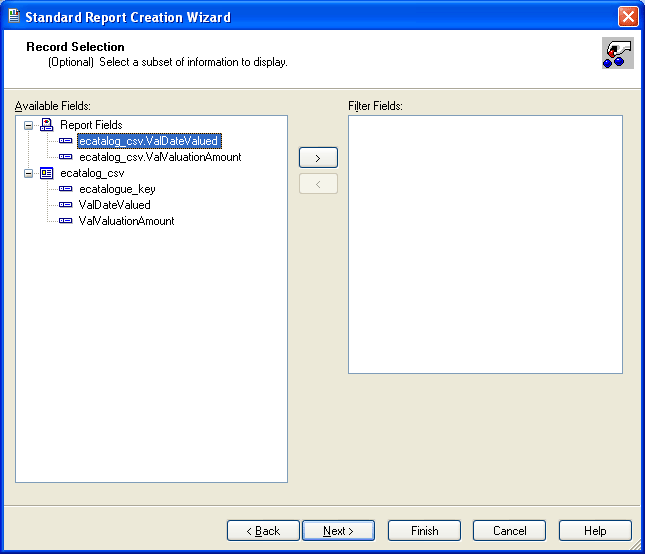Click field icon next to table's ValValuationAmount

tap(66, 221)
